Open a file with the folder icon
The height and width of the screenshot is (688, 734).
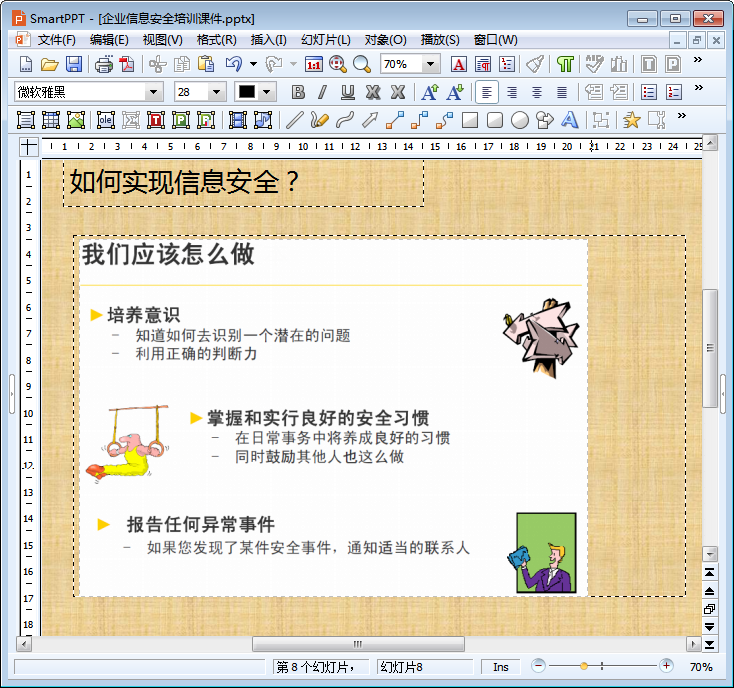tap(49, 64)
